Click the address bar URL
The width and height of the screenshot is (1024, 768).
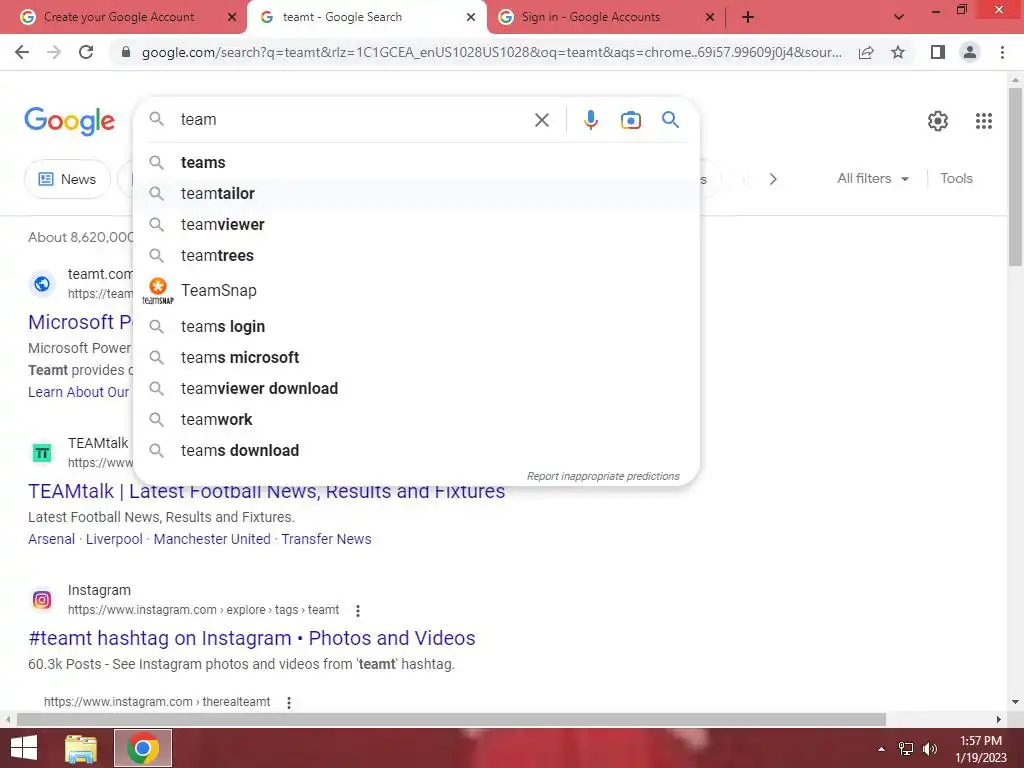coord(491,52)
